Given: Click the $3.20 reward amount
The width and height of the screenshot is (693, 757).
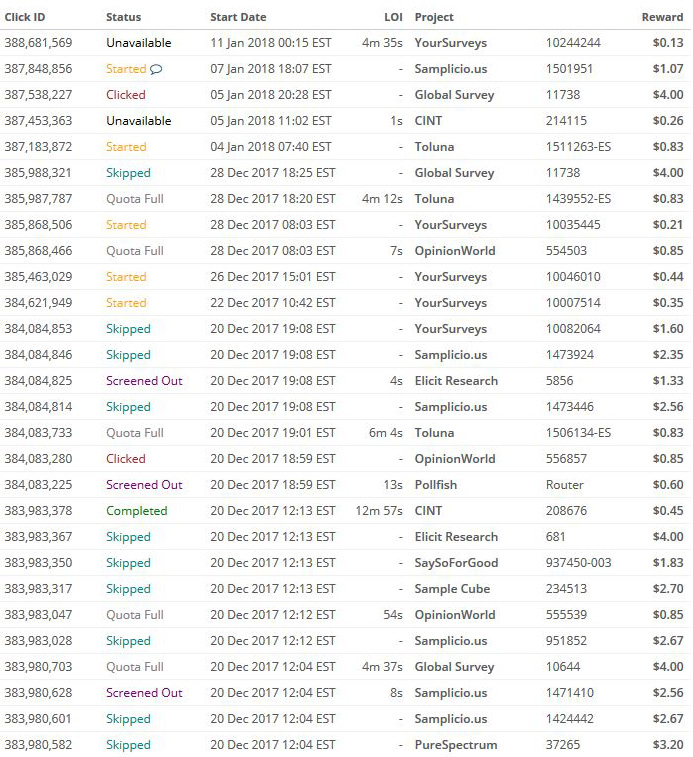Looking at the screenshot, I should (668, 745).
